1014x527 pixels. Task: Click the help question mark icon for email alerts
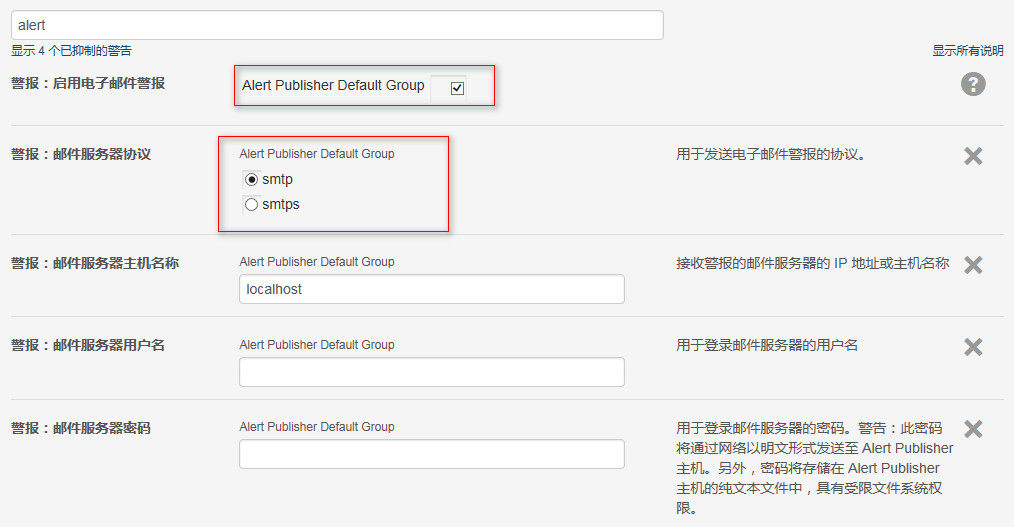973,84
